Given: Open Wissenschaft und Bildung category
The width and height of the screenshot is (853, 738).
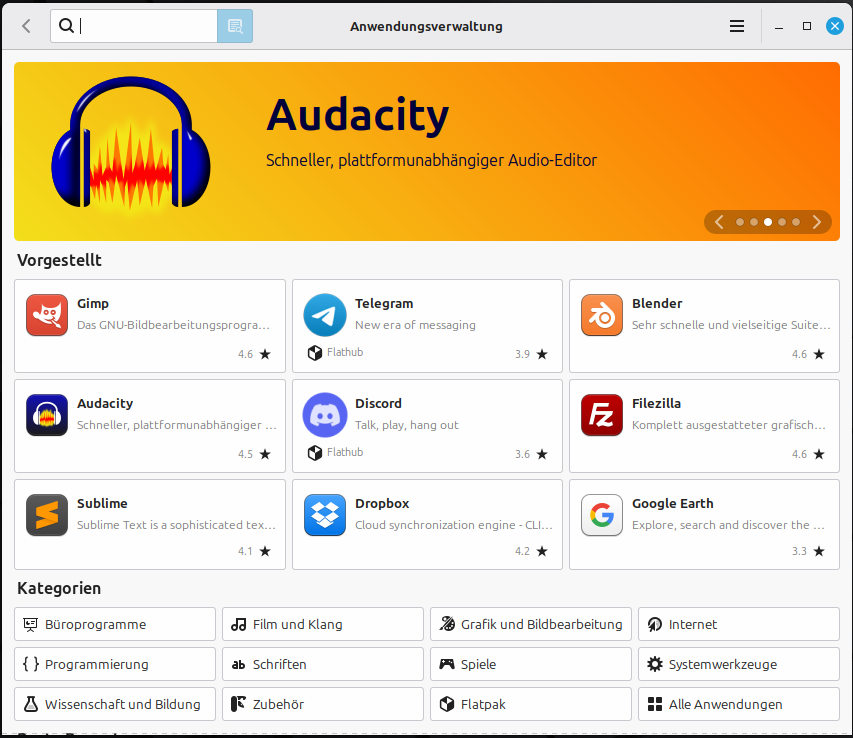Looking at the screenshot, I should pos(115,704).
